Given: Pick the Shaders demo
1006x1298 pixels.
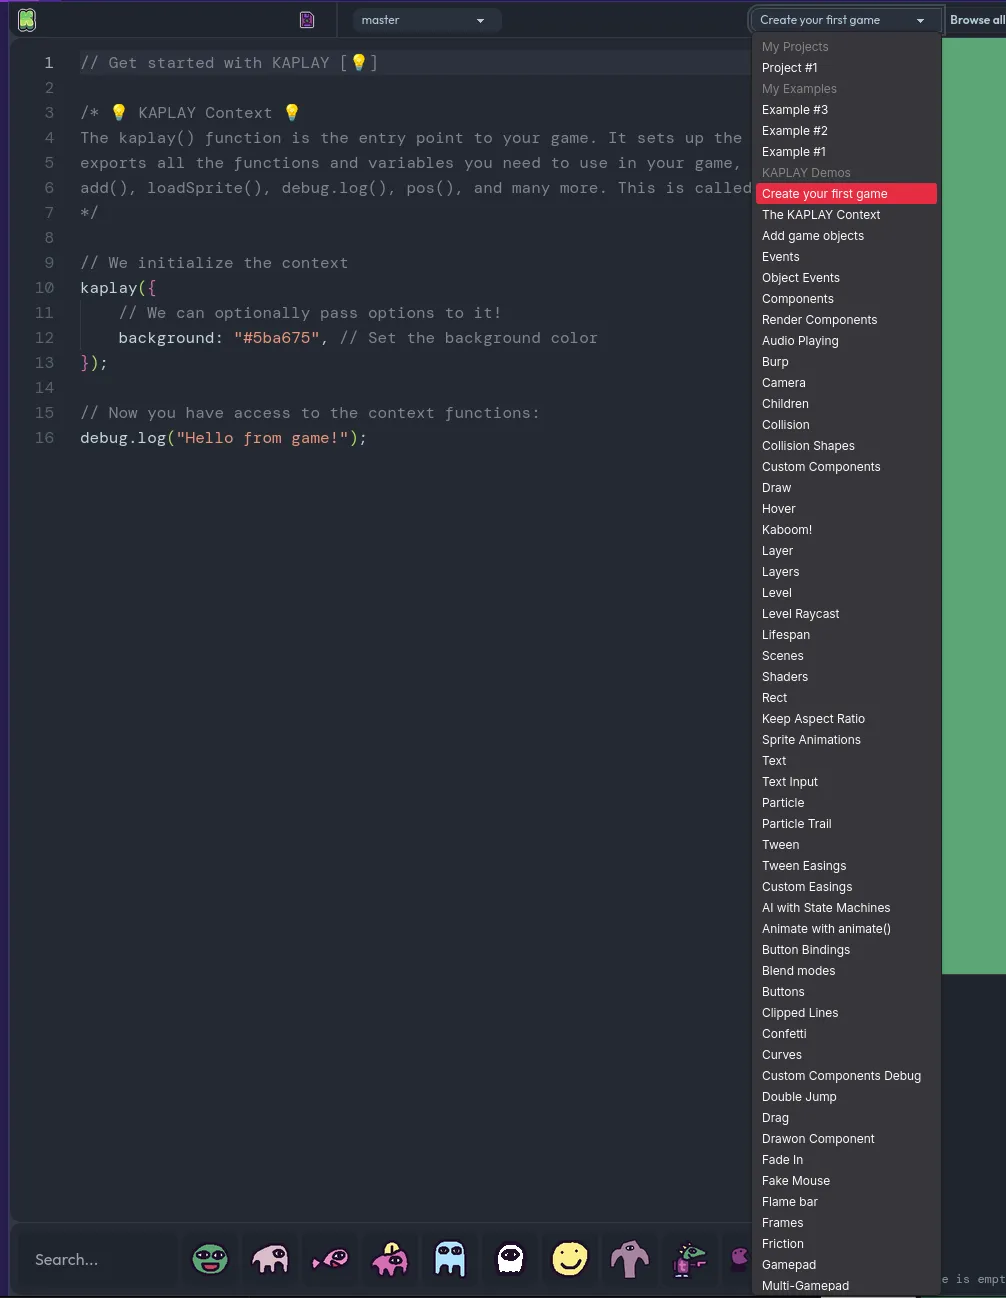Looking at the screenshot, I should pos(846,677).
